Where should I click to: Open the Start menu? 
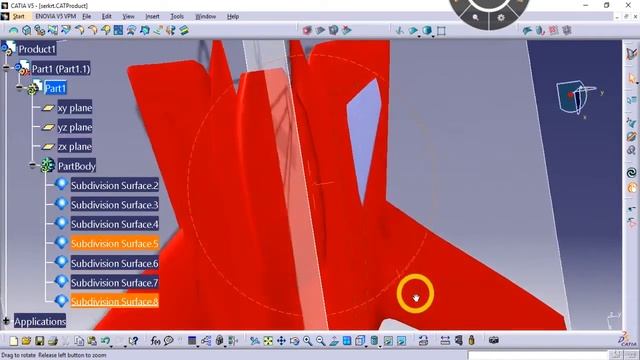[x=18, y=16]
